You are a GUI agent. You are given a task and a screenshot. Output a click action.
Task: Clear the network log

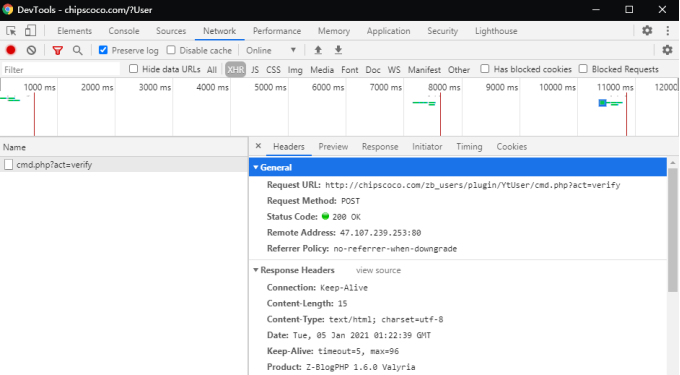pyautogui.click(x=31, y=50)
